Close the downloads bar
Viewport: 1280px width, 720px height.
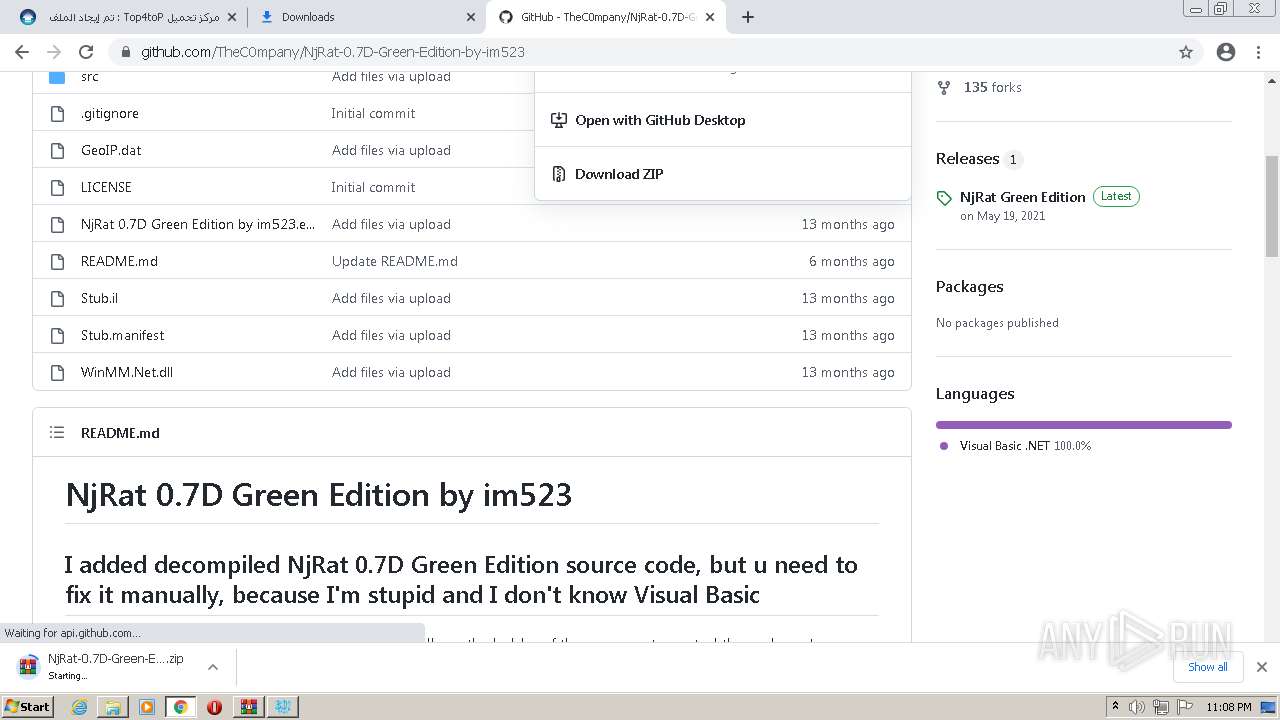click(1262, 667)
